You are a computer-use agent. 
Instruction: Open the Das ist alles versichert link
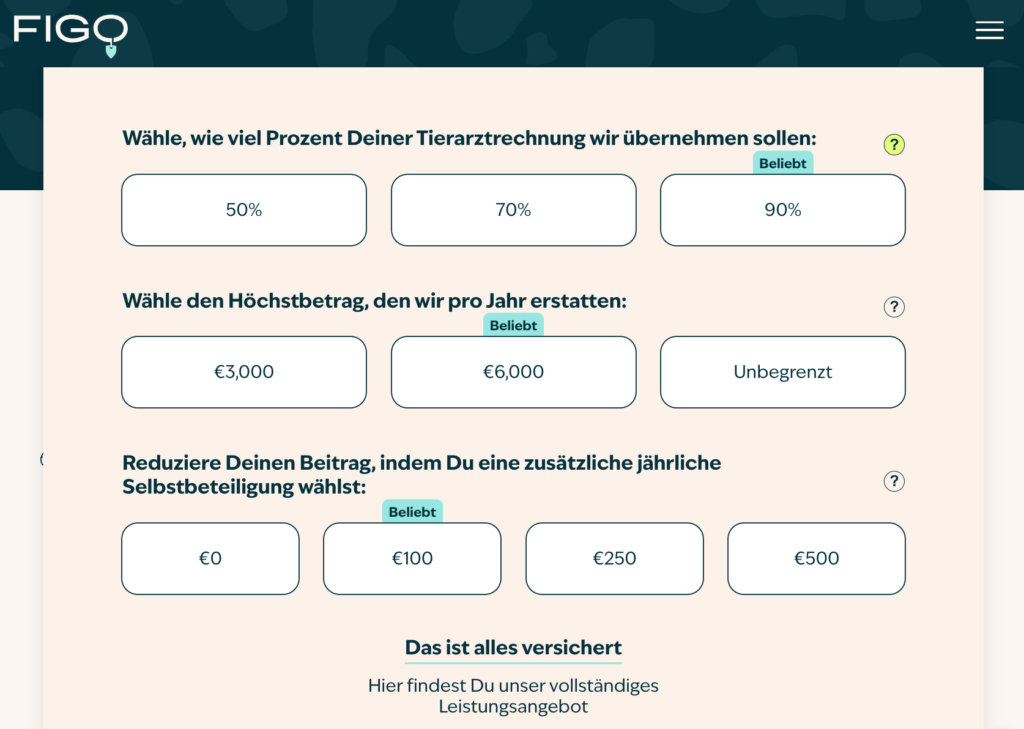point(513,645)
